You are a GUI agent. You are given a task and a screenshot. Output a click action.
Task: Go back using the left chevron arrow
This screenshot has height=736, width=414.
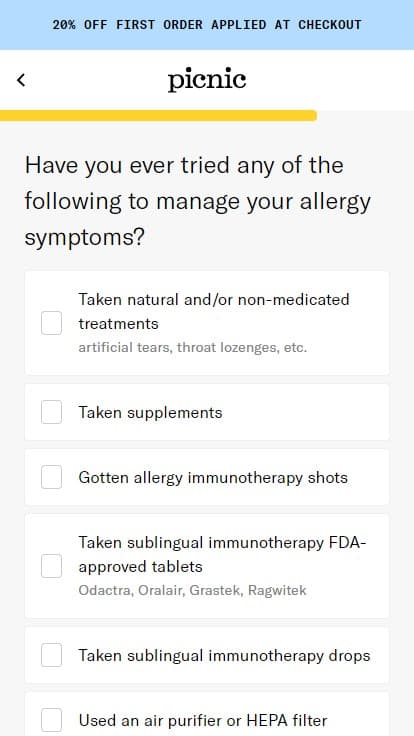tap(21, 80)
